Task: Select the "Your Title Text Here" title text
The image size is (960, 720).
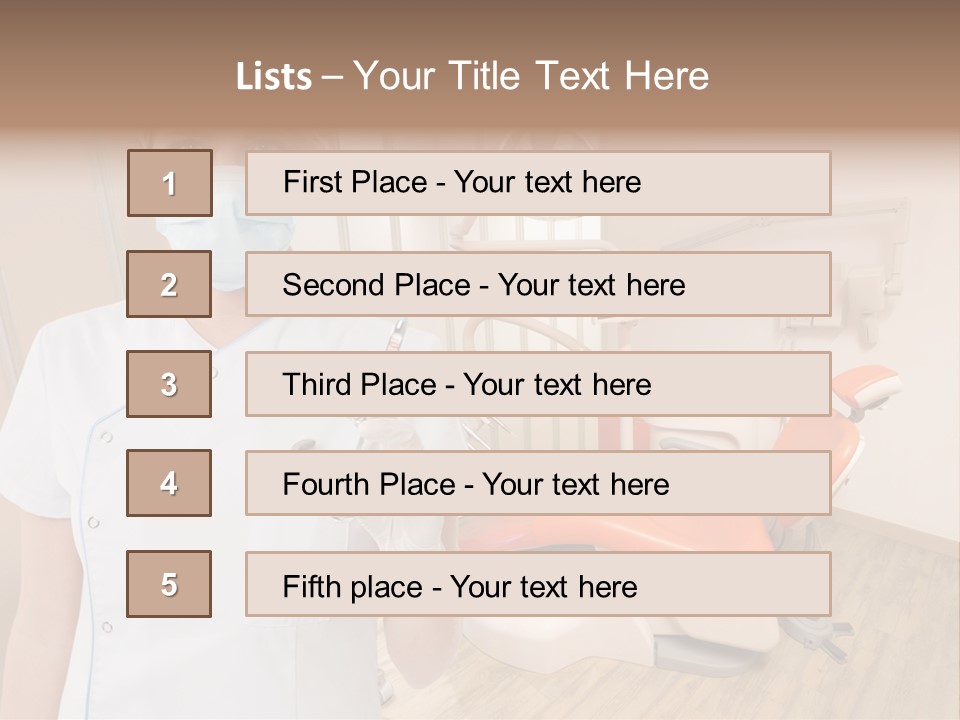Action: tap(531, 76)
